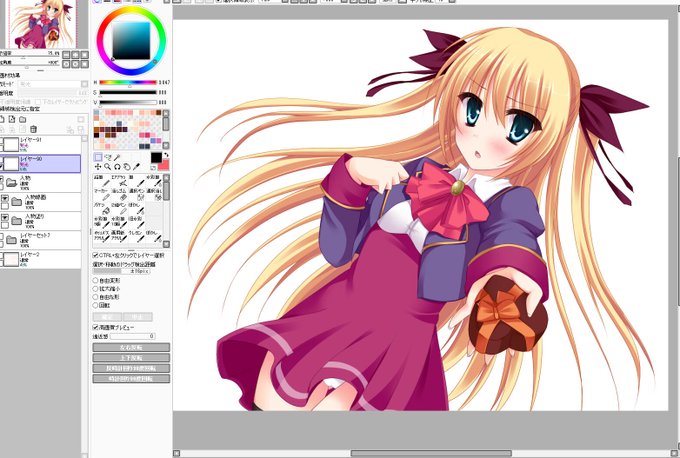Select the lasso selection tool
Image resolution: width=680 pixels, height=458 pixels.
(x=108, y=157)
